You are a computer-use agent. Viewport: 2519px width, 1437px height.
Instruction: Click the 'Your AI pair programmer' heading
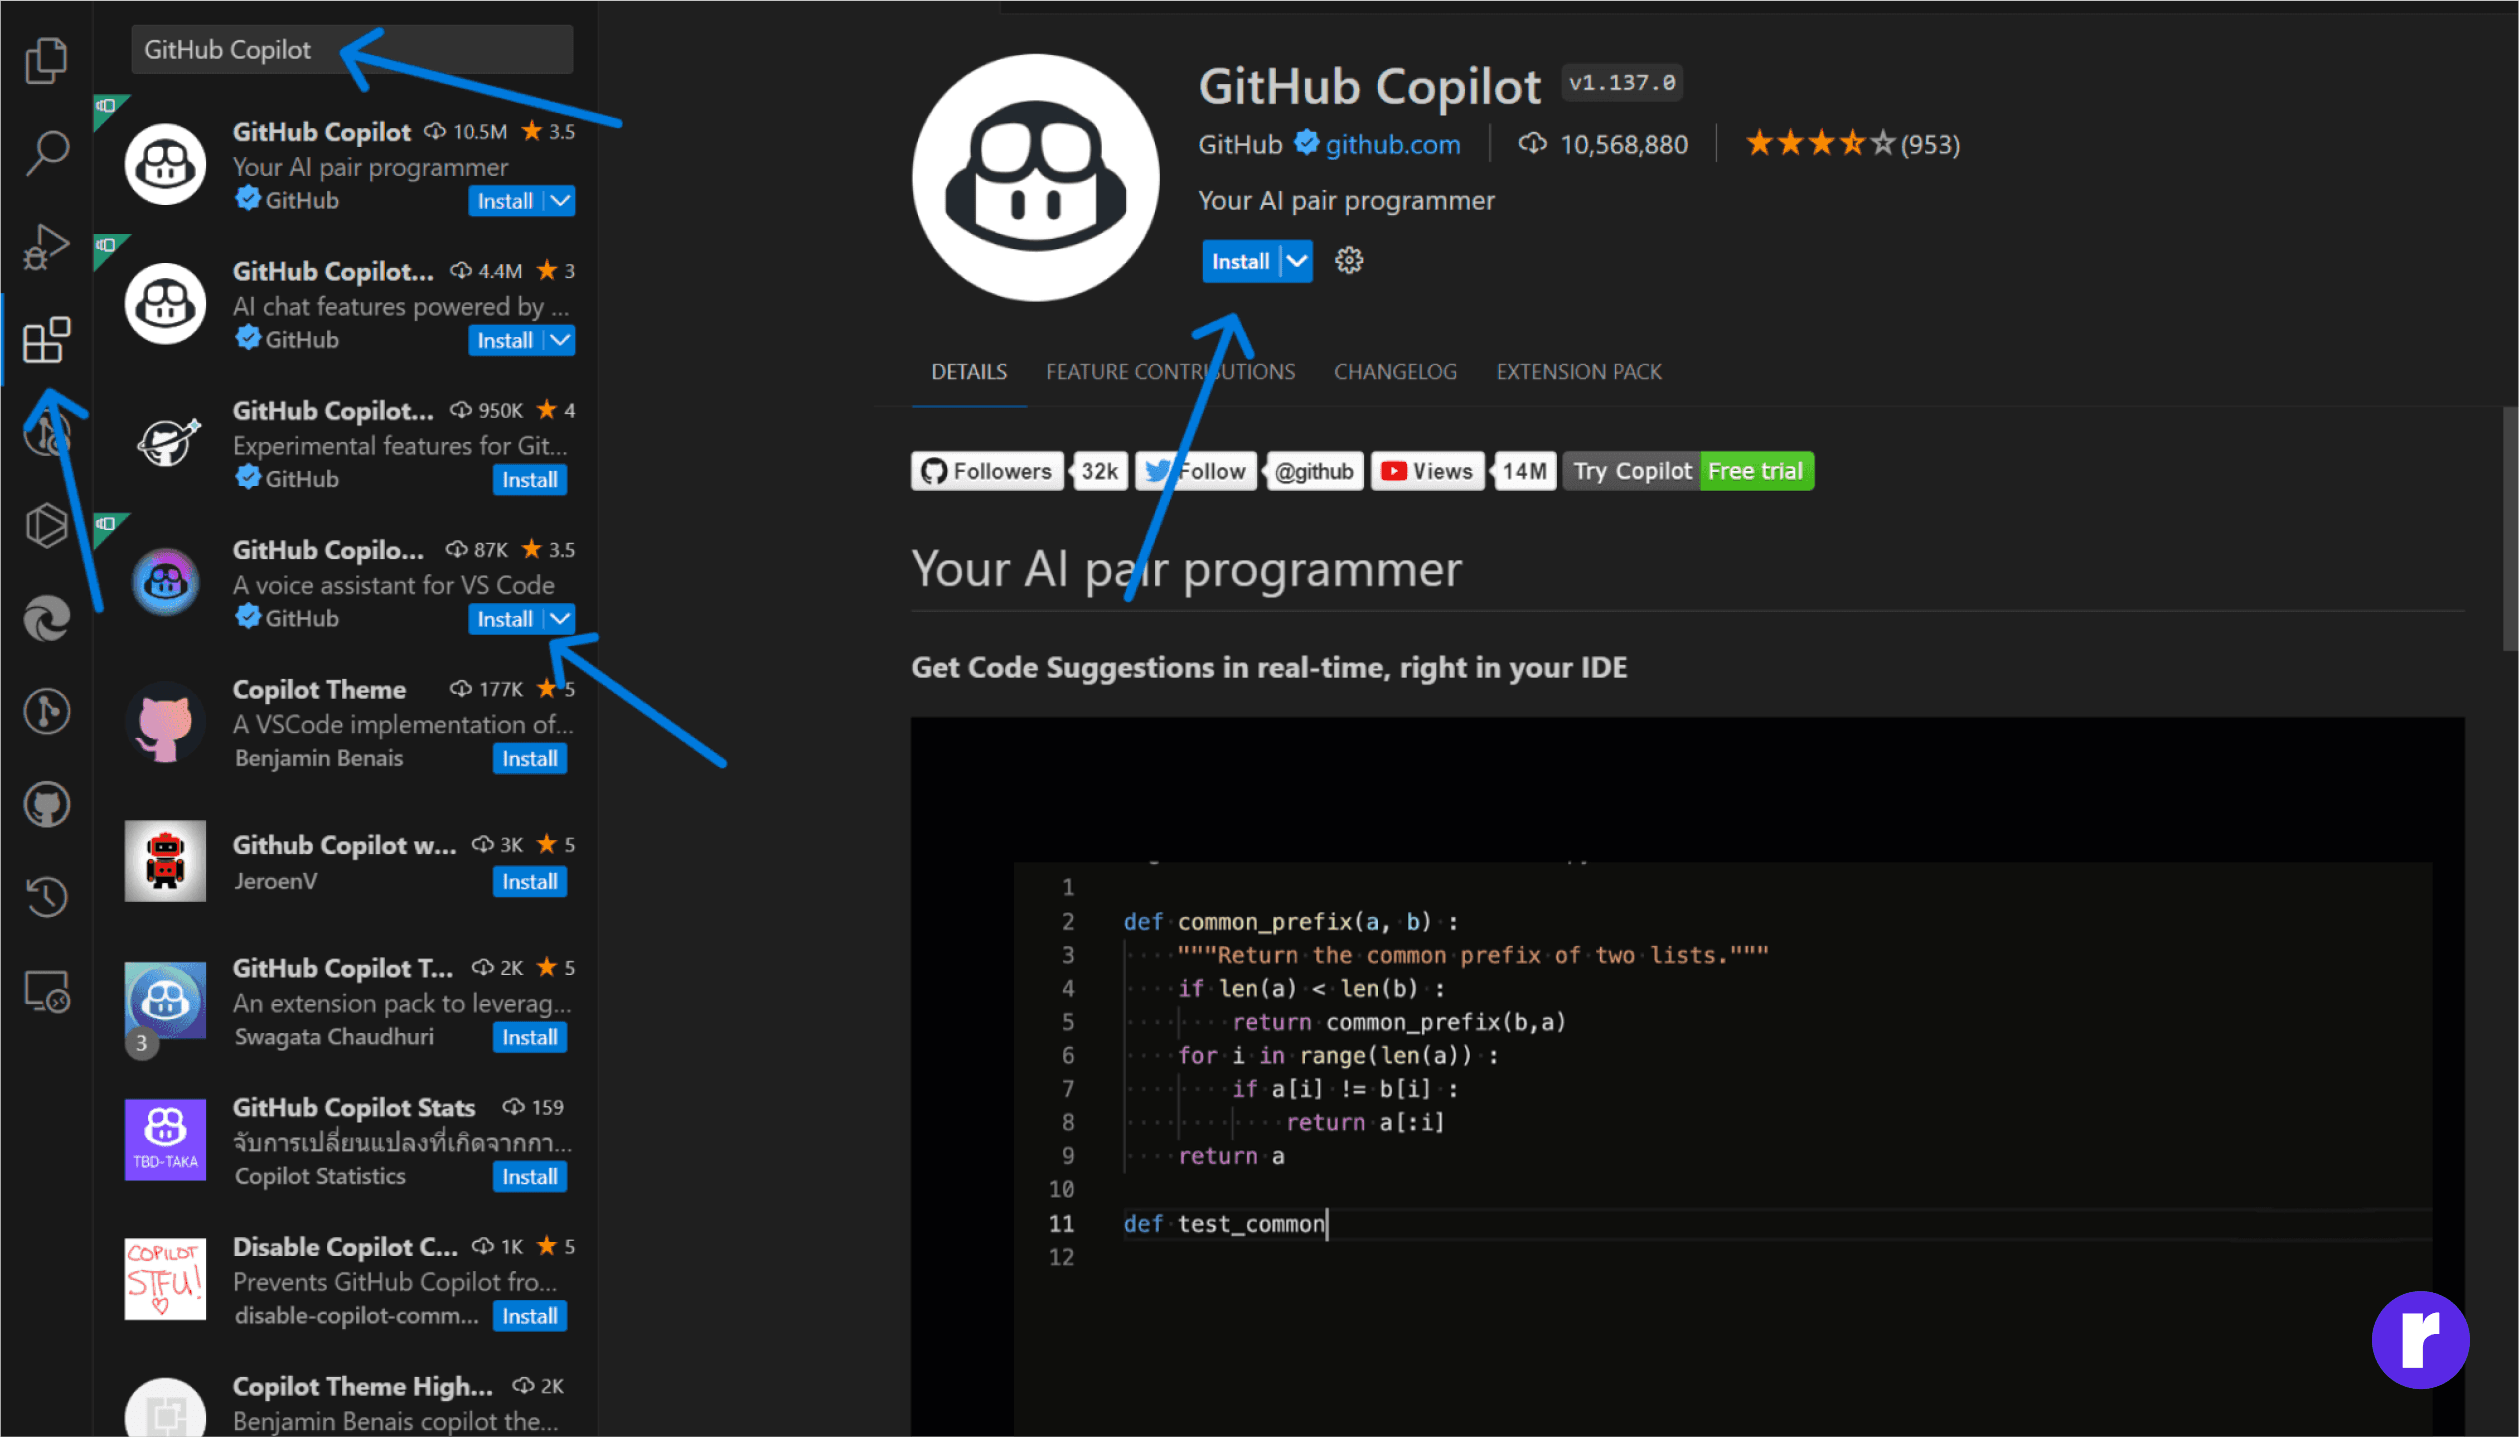tap(1186, 569)
